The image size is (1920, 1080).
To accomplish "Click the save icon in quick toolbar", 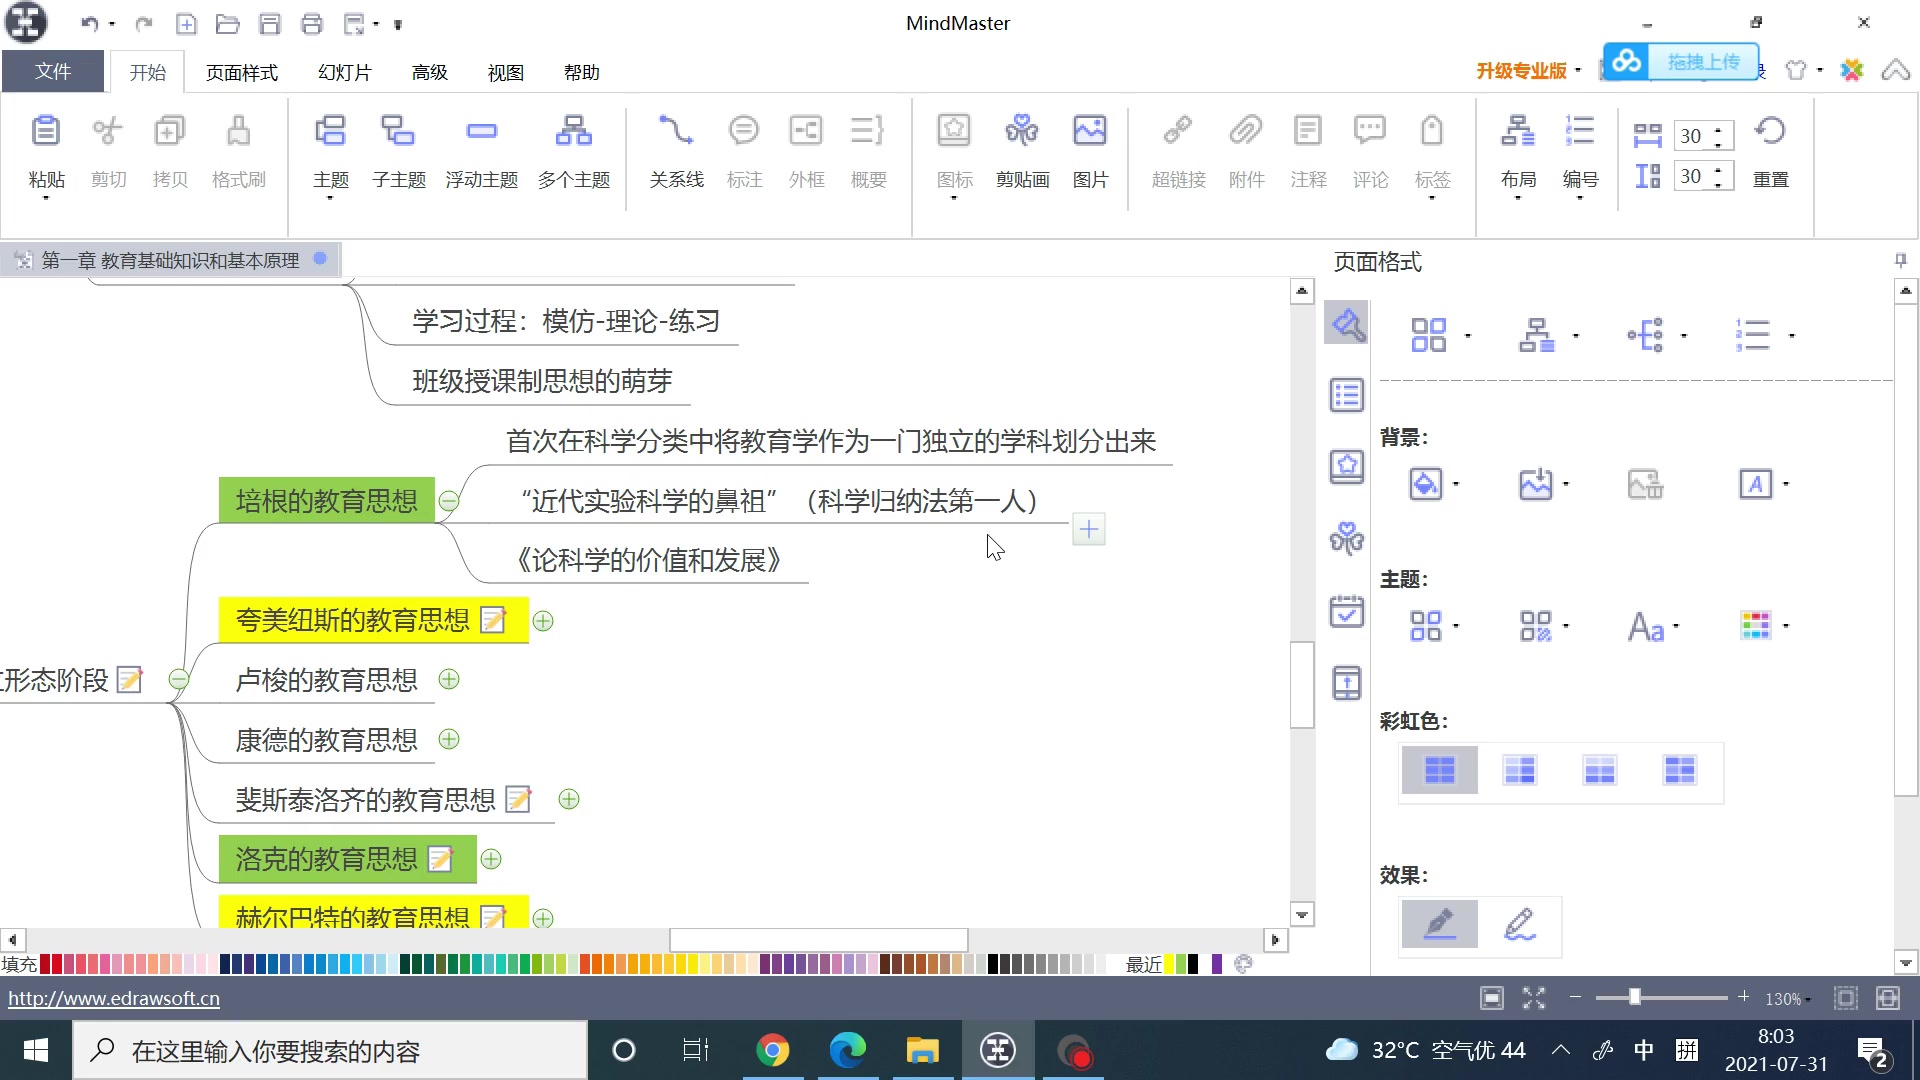I will click(269, 23).
